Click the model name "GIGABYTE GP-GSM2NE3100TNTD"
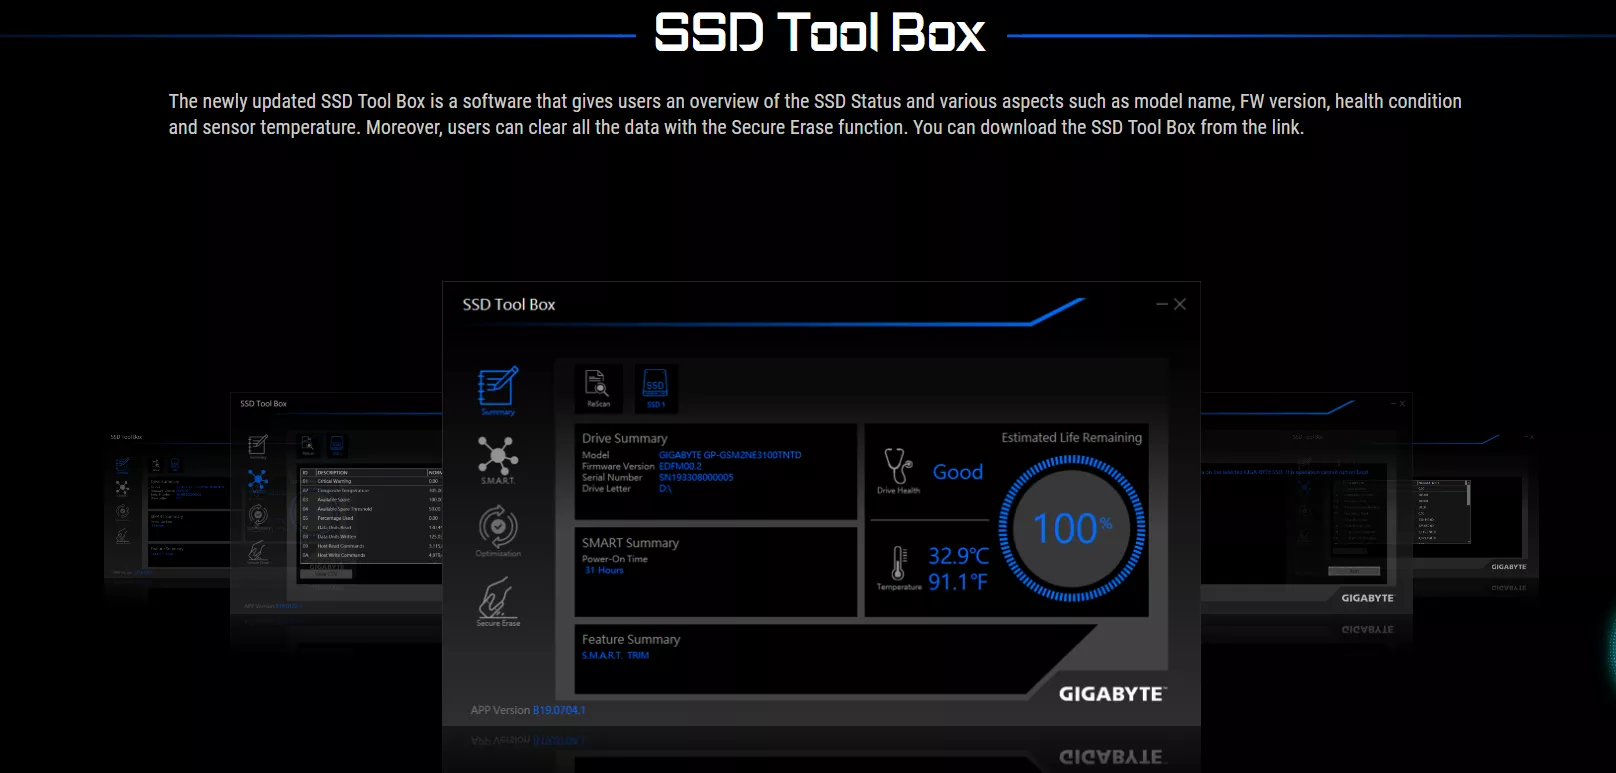This screenshot has height=773, width=1616. click(730, 455)
